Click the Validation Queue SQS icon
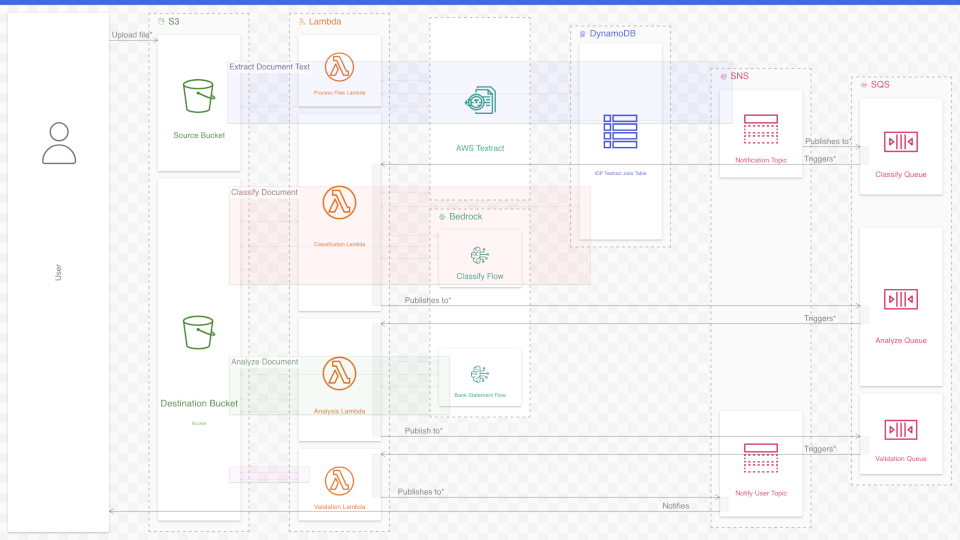960x540 pixels. pyautogui.click(x=901, y=430)
